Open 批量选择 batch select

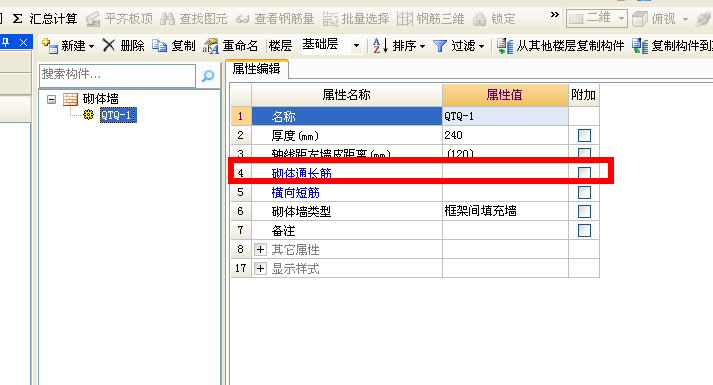click(356, 19)
